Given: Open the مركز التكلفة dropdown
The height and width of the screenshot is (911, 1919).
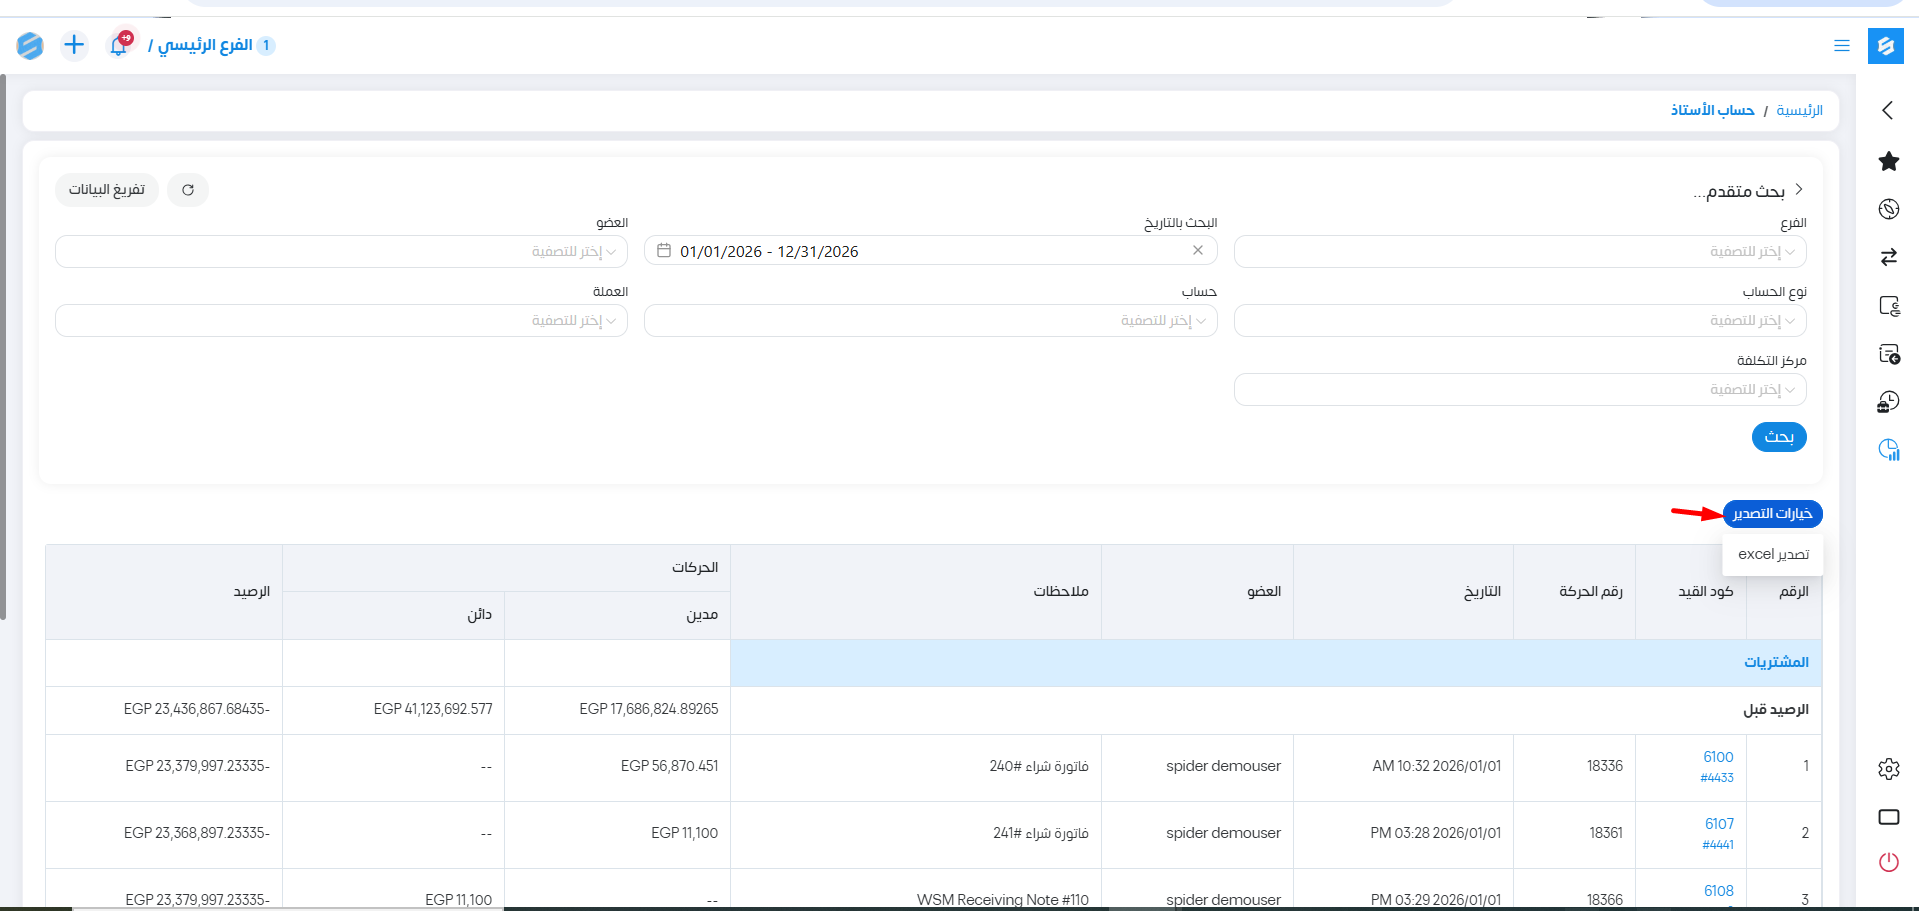Looking at the screenshot, I should point(1519,390).
